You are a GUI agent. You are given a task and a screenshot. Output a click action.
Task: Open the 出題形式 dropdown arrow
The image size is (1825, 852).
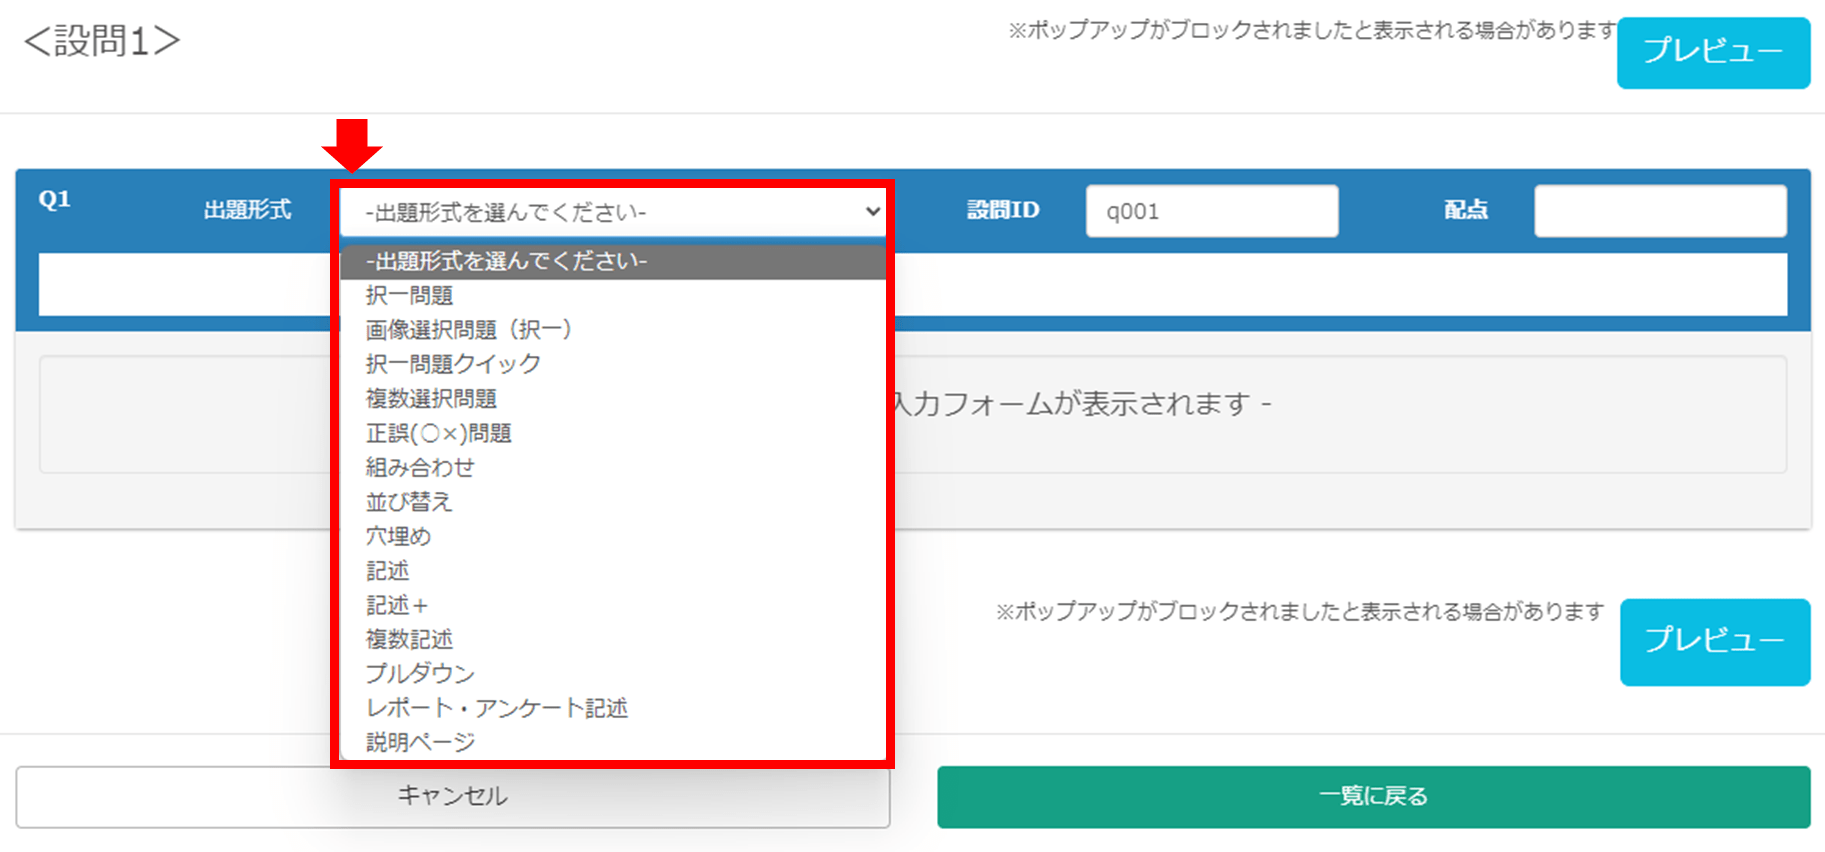872,212
